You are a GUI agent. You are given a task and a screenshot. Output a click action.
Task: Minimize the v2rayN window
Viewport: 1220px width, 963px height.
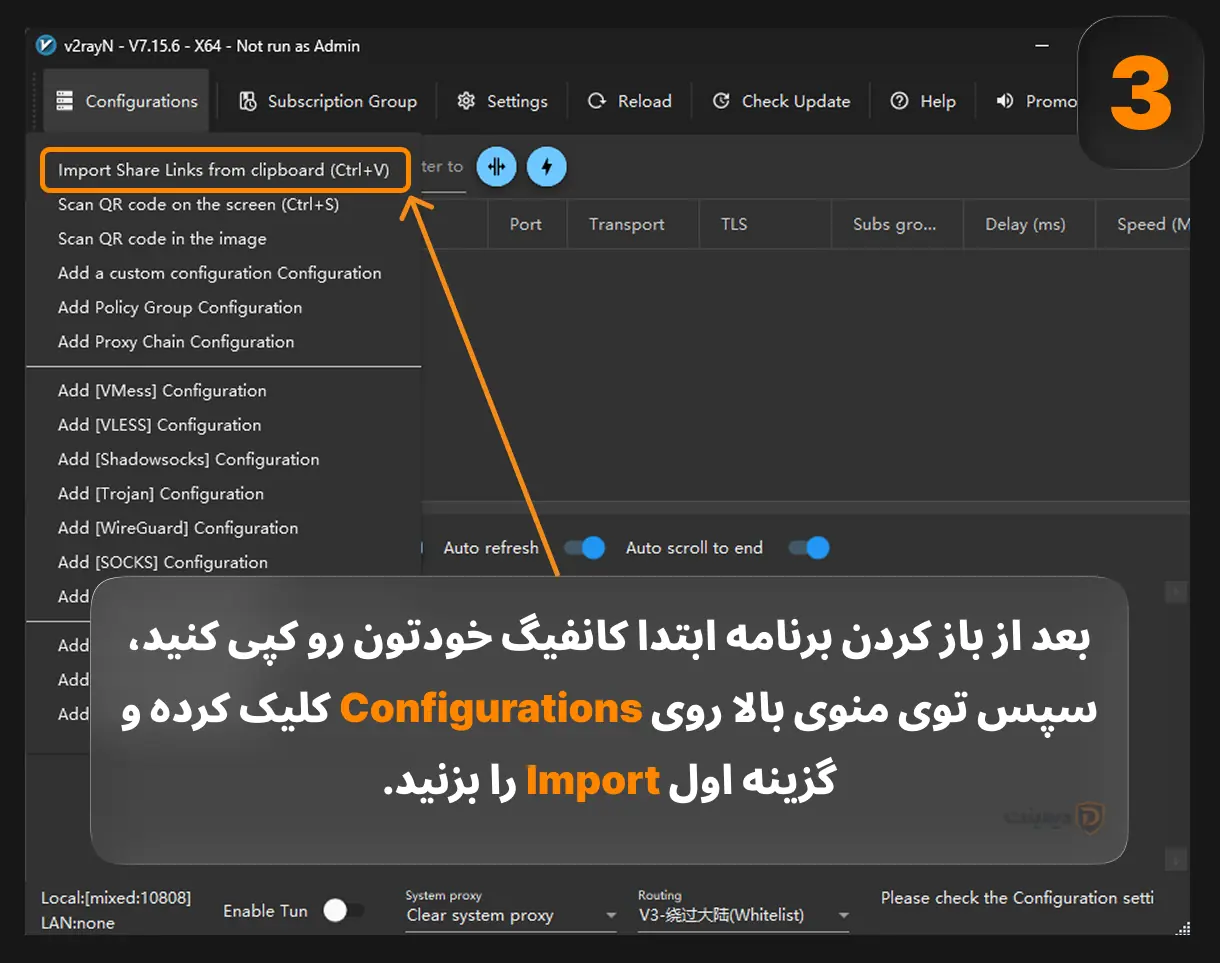point(1043,46)
